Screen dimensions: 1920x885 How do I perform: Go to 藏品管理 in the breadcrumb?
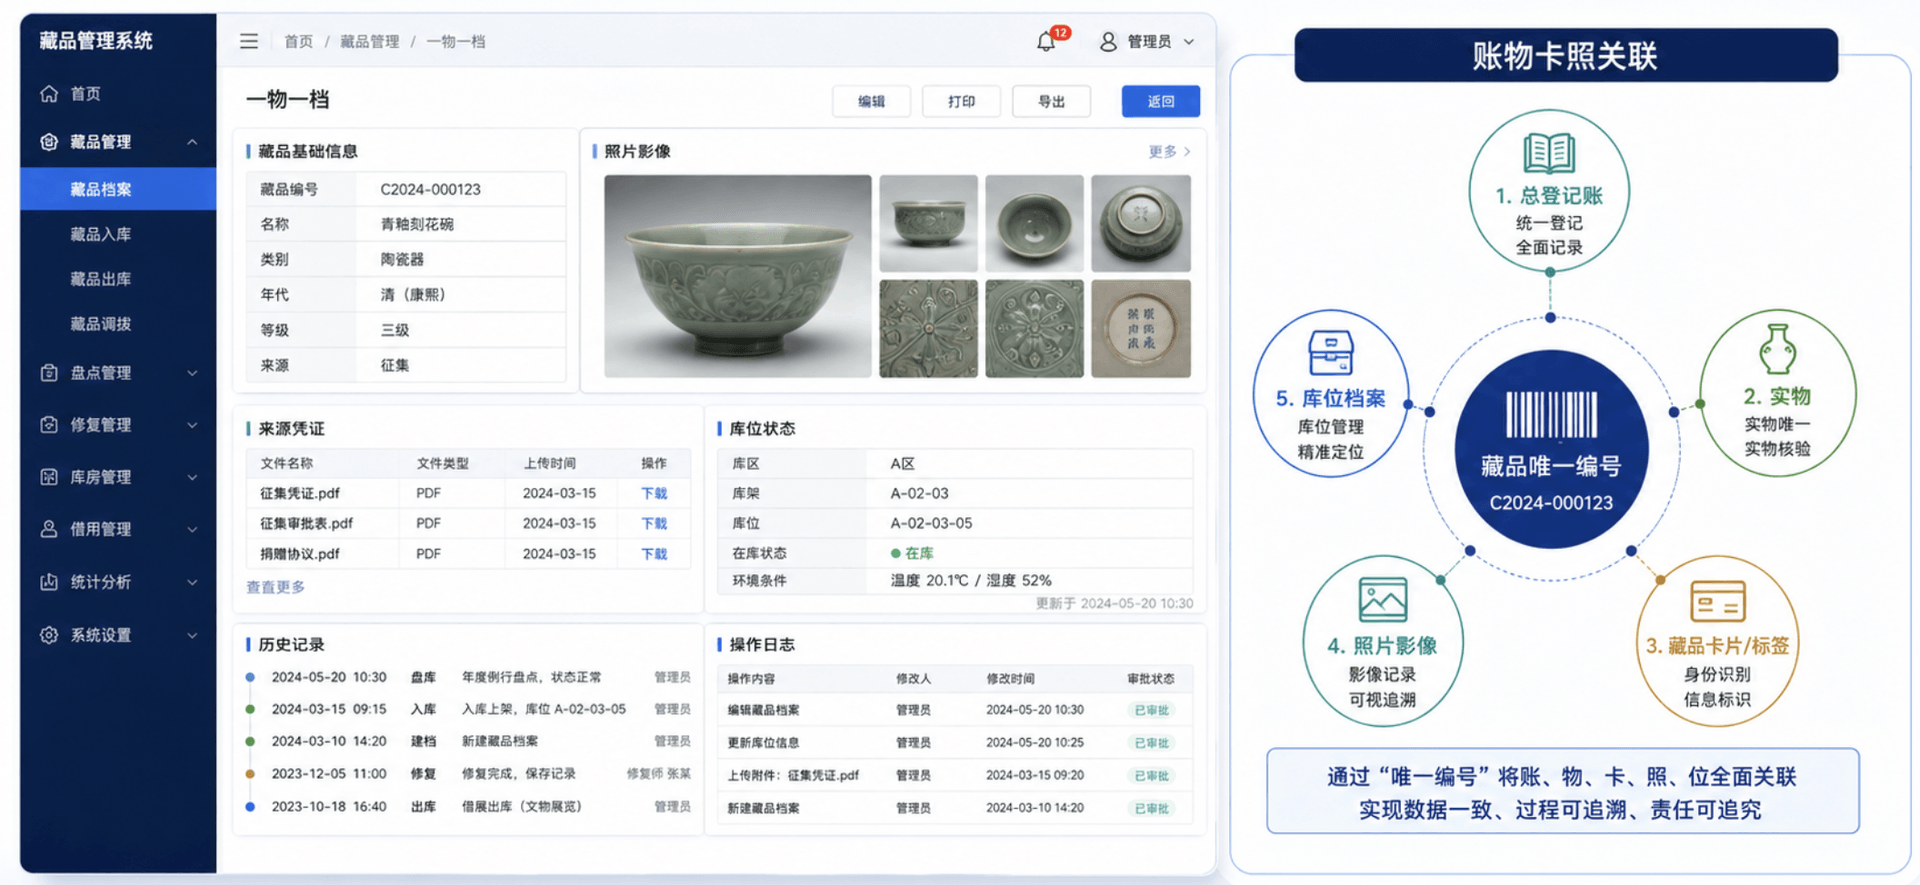coord(369,42)
